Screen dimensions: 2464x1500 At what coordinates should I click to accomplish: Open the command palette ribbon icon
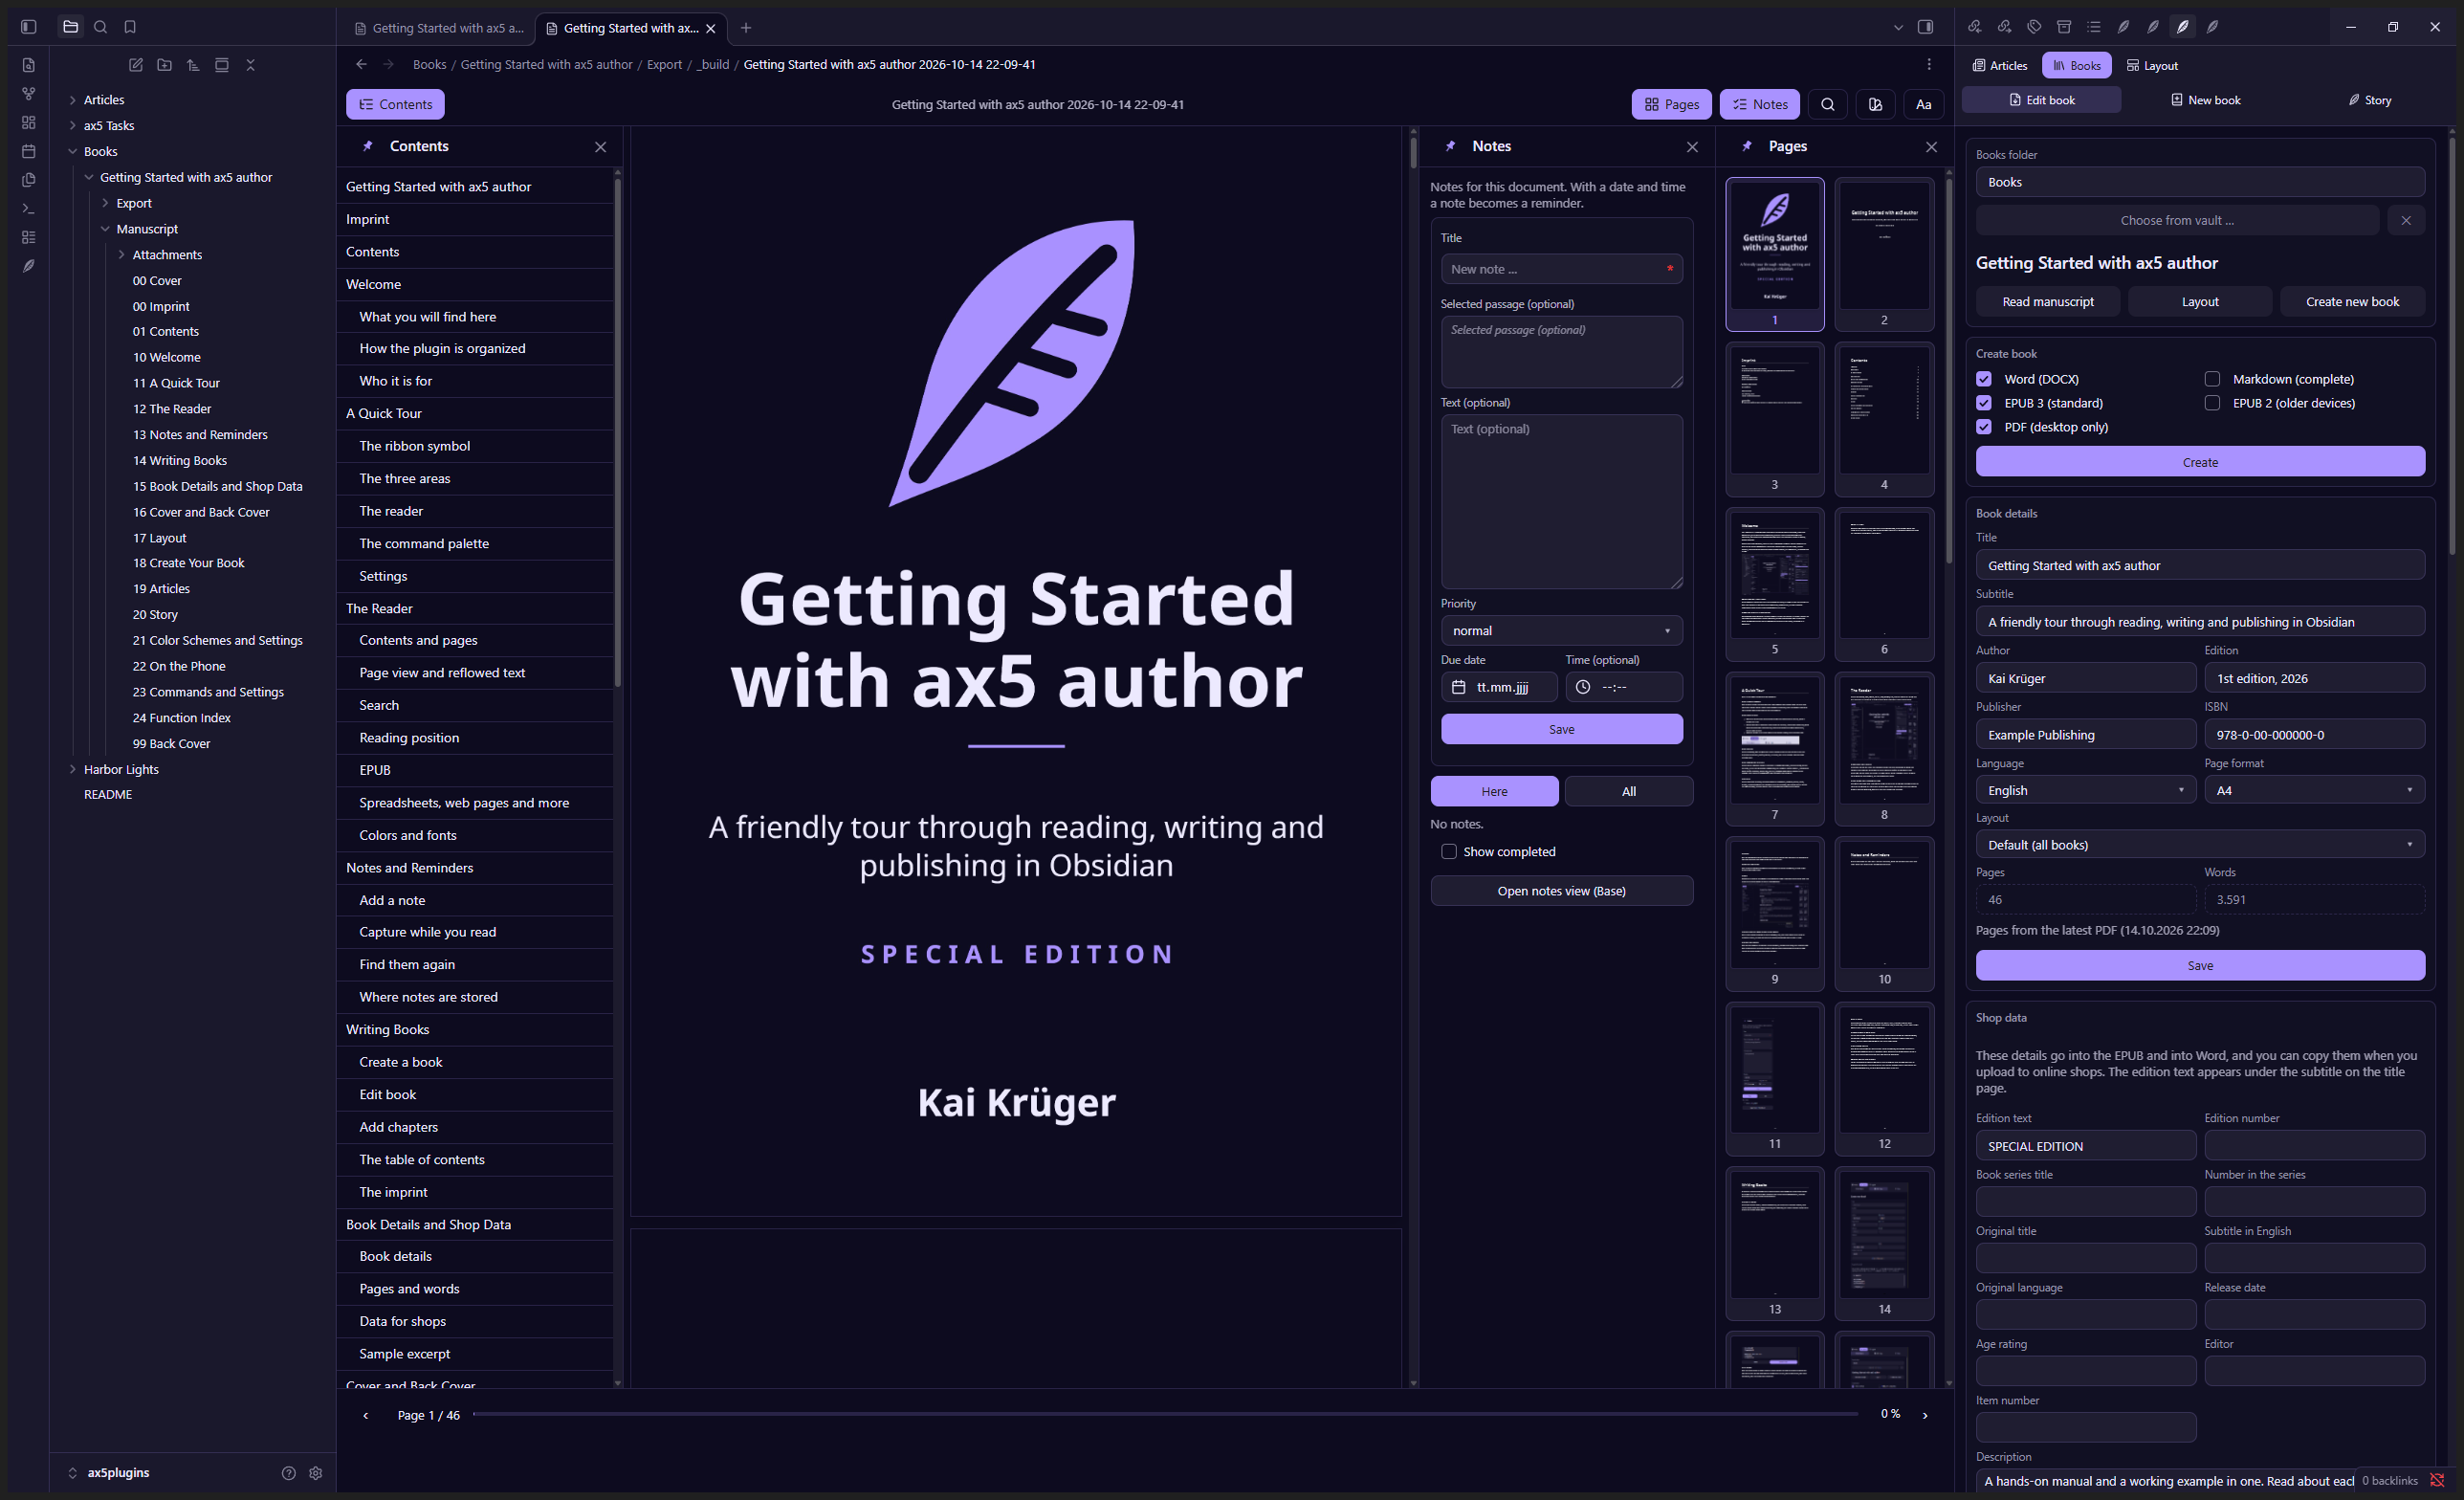coord(29,208)
